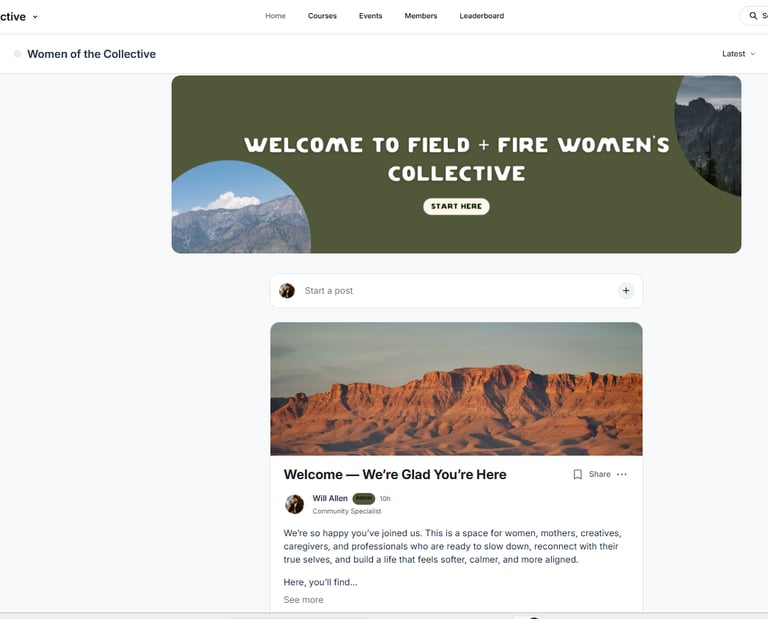
Task: Click the Start a post input field
Action: (456, 290)
